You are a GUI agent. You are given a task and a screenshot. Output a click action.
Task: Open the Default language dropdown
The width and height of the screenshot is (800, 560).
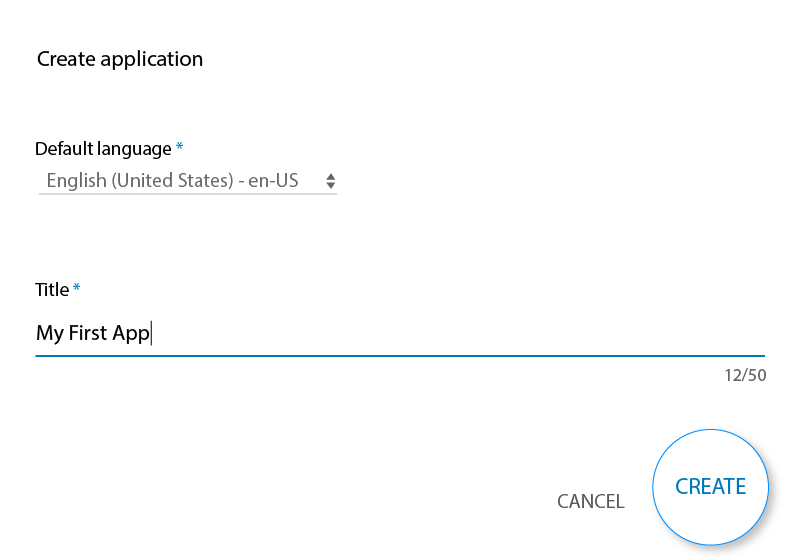click(x=187, y=181)
